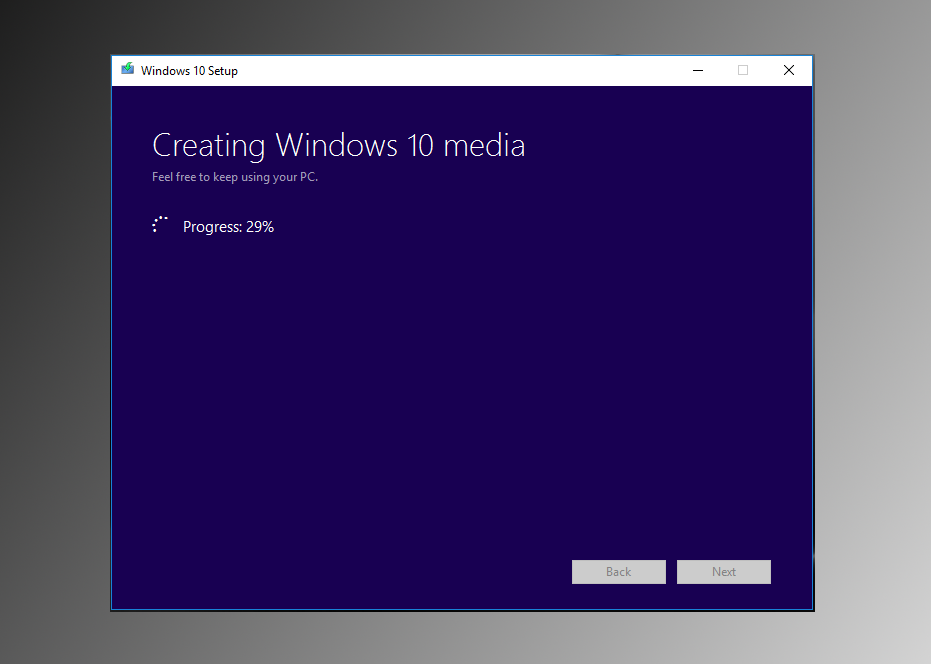Click the "Creating Windows 10 media" heading
Viewport: 931px width, 664px height.
click(338, 146)
